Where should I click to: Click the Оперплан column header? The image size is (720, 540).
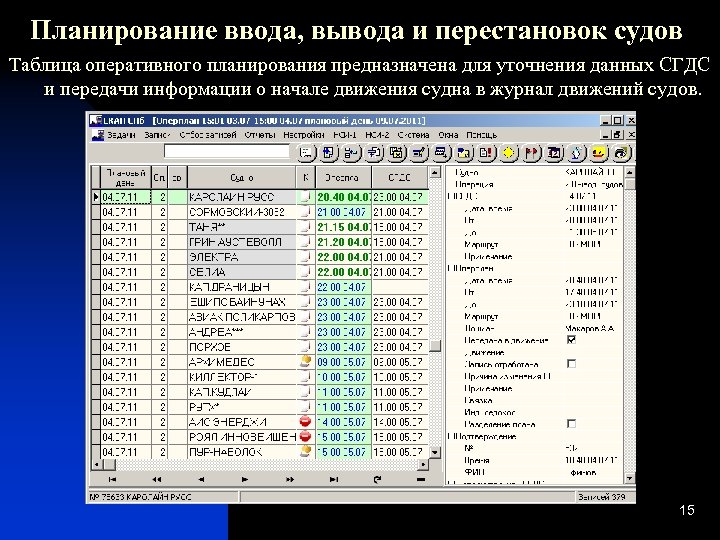tap(343, 178)
